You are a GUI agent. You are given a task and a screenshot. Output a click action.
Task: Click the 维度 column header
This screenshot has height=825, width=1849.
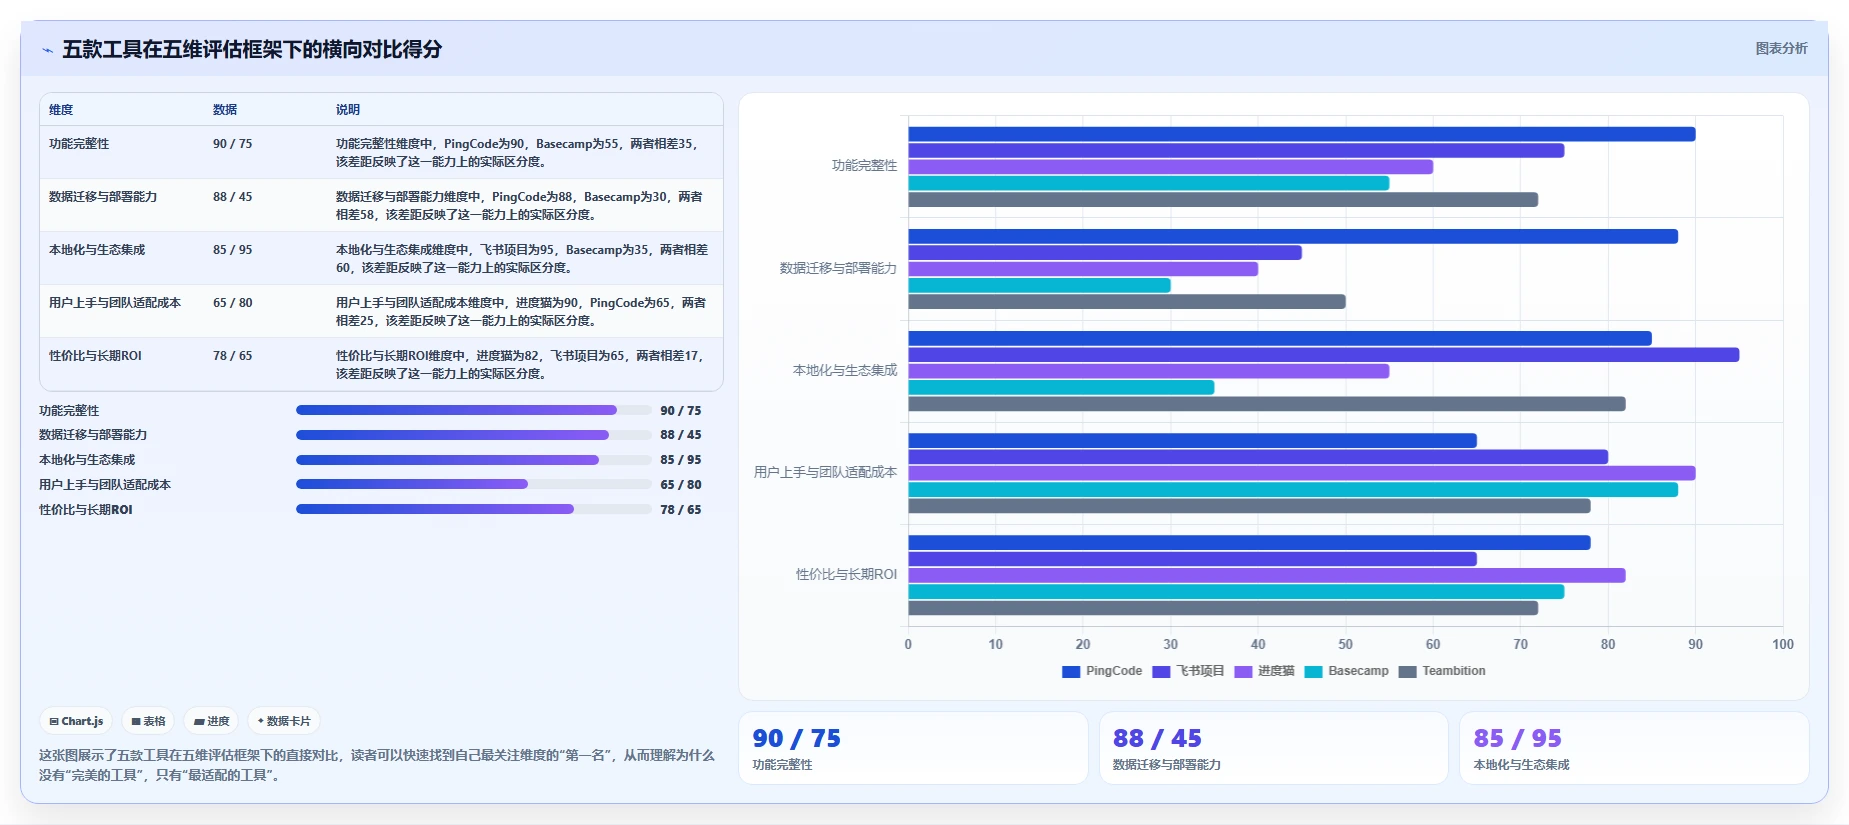point(61,110)
